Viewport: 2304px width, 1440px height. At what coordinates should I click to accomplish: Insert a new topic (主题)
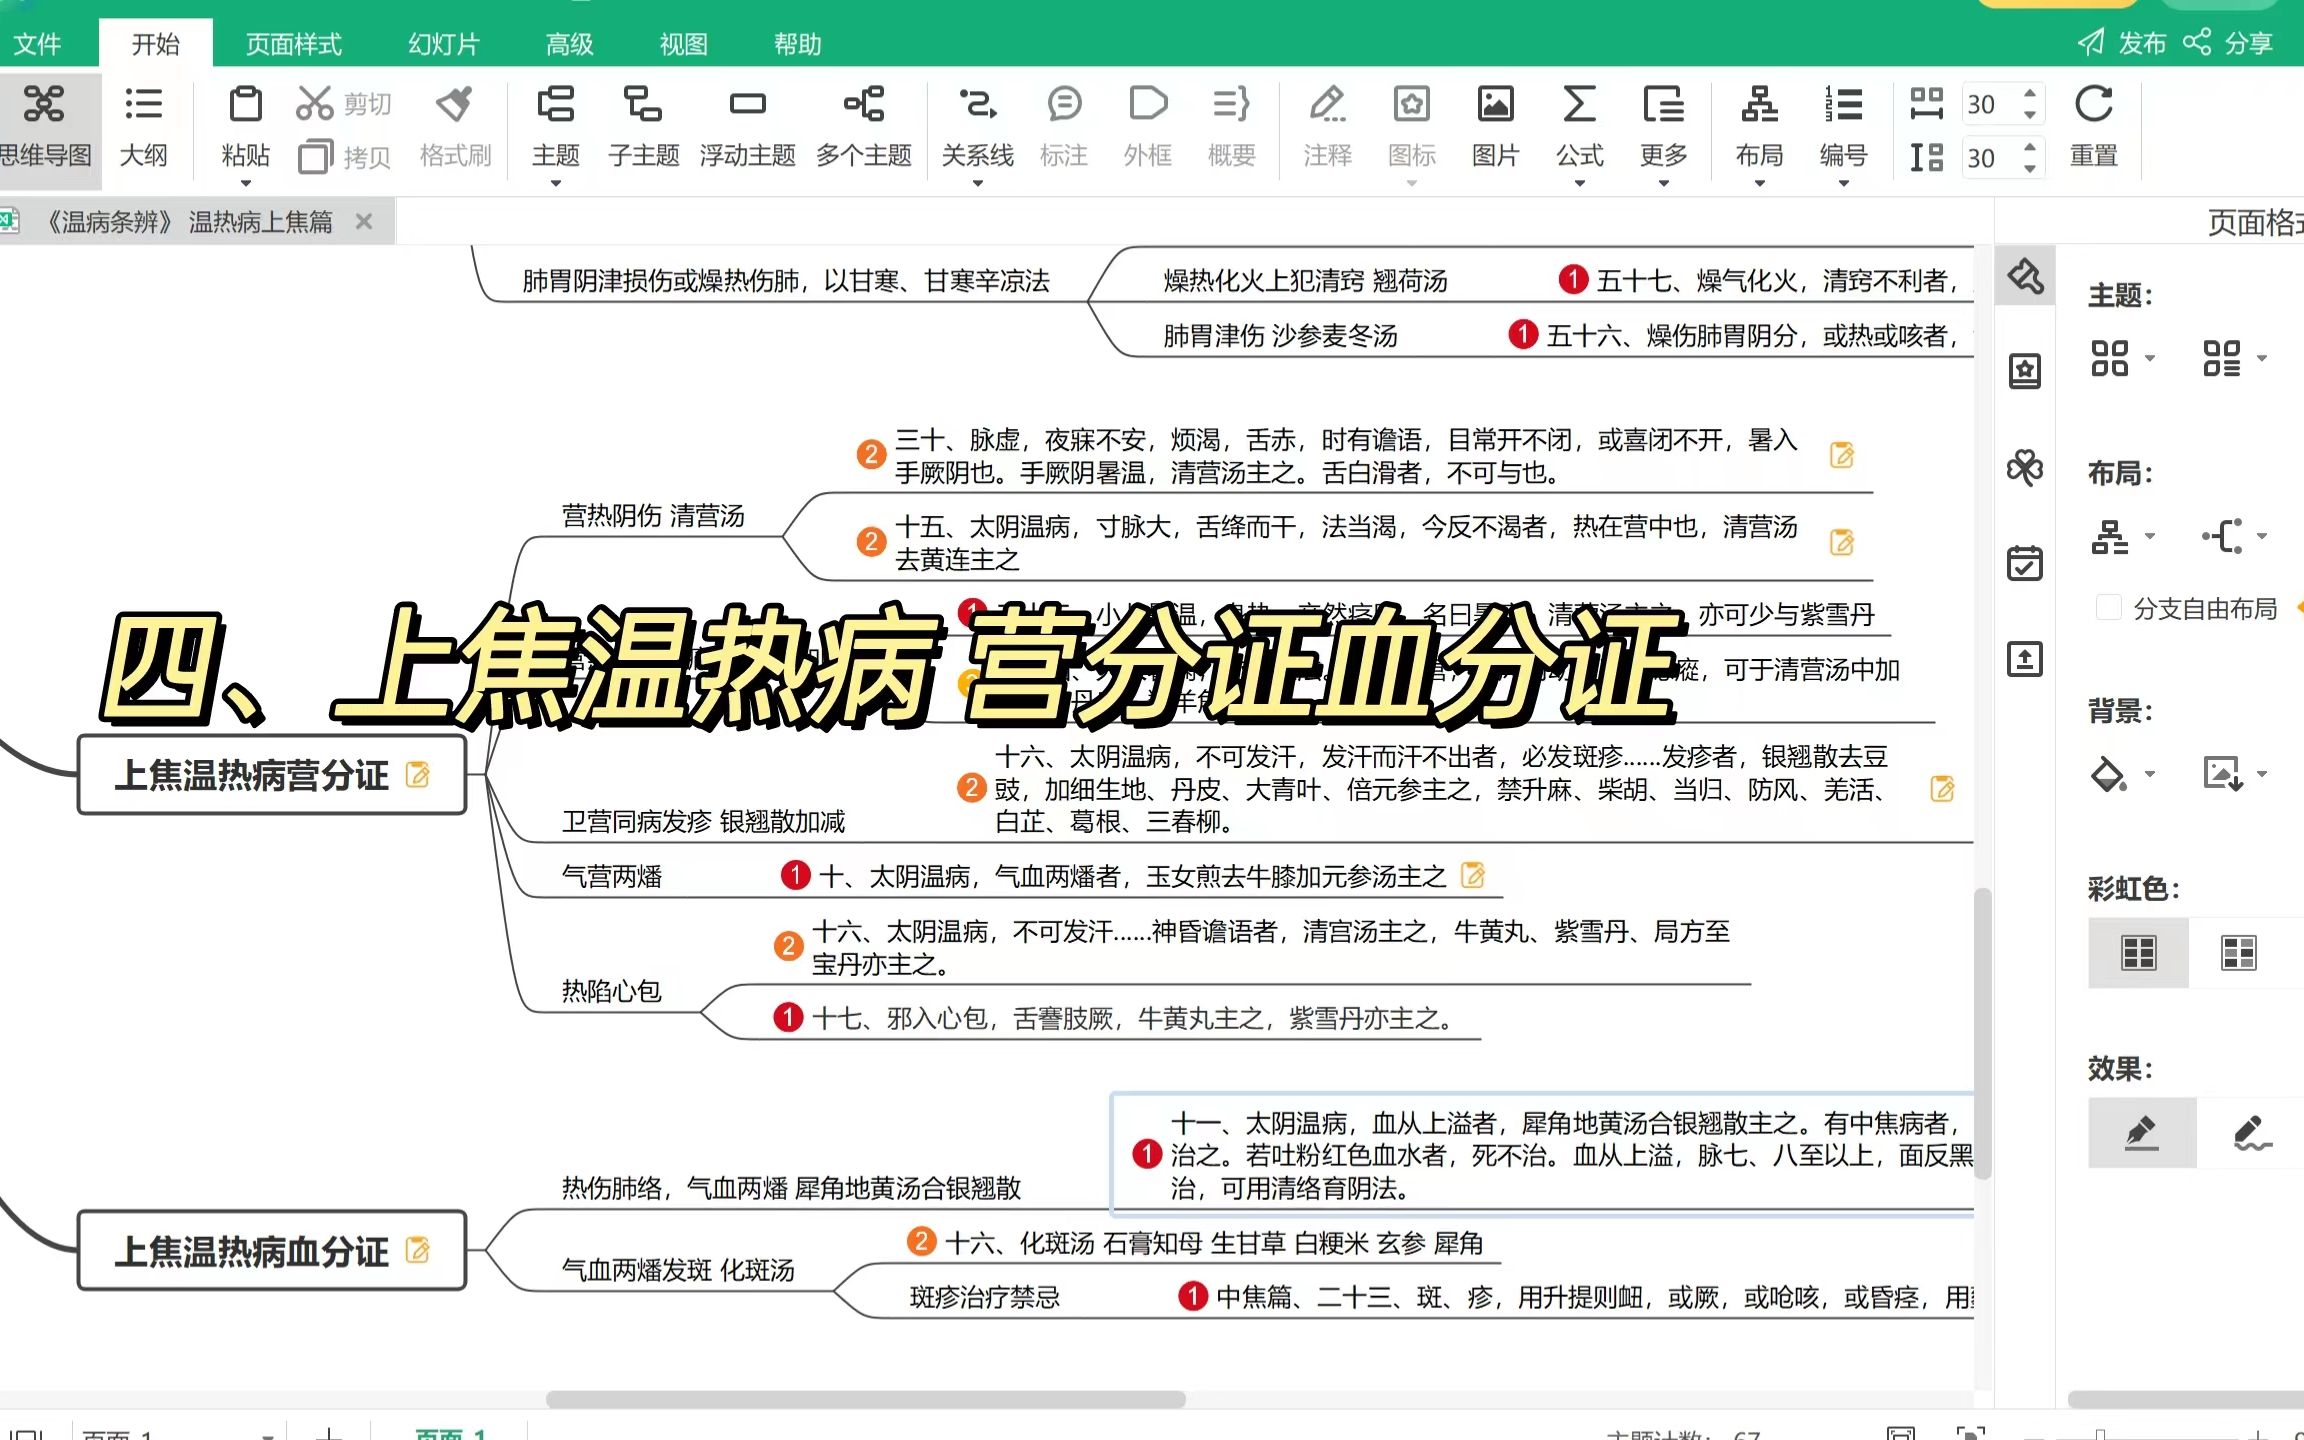click(555, 127)
